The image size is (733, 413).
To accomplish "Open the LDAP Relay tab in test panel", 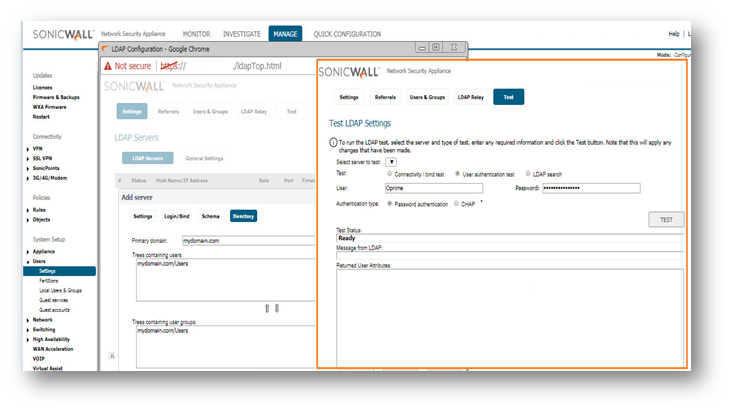I will 471,97.
